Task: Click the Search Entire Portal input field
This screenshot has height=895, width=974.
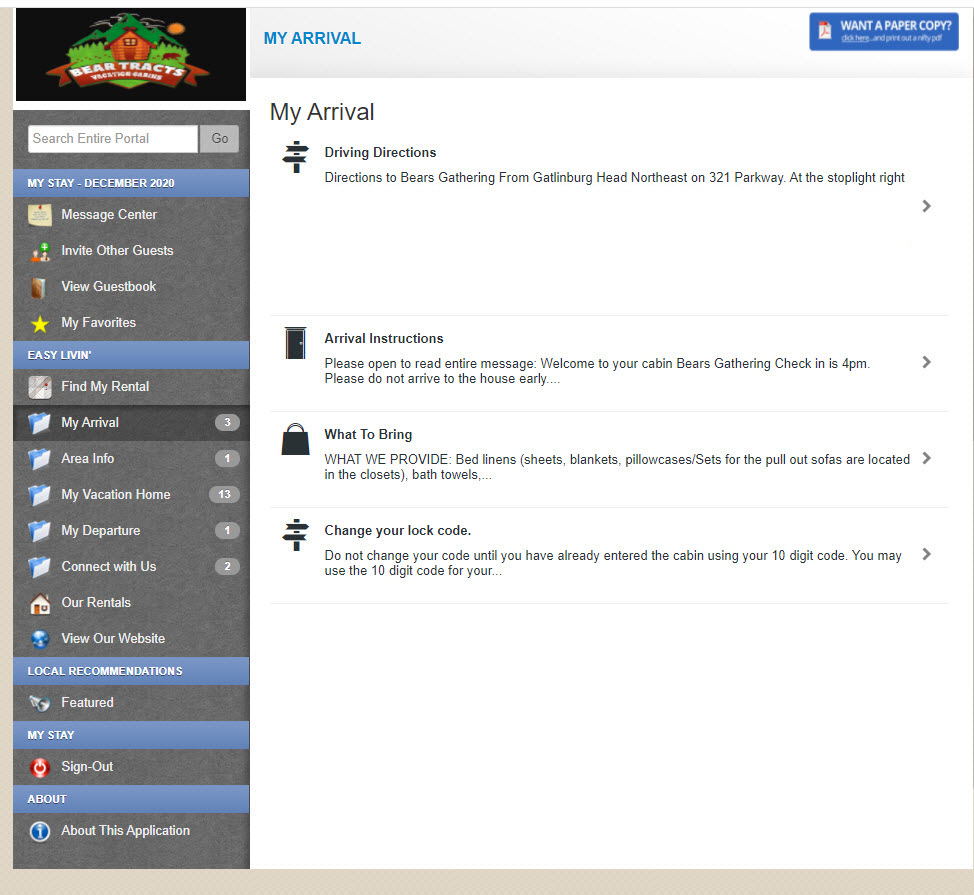Action: (x=112, y=139)
